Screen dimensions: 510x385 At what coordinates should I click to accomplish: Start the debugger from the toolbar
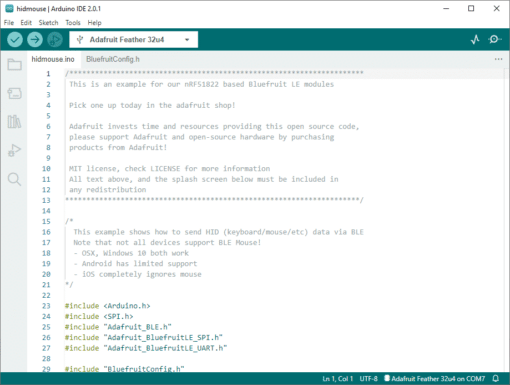point(55,40)
